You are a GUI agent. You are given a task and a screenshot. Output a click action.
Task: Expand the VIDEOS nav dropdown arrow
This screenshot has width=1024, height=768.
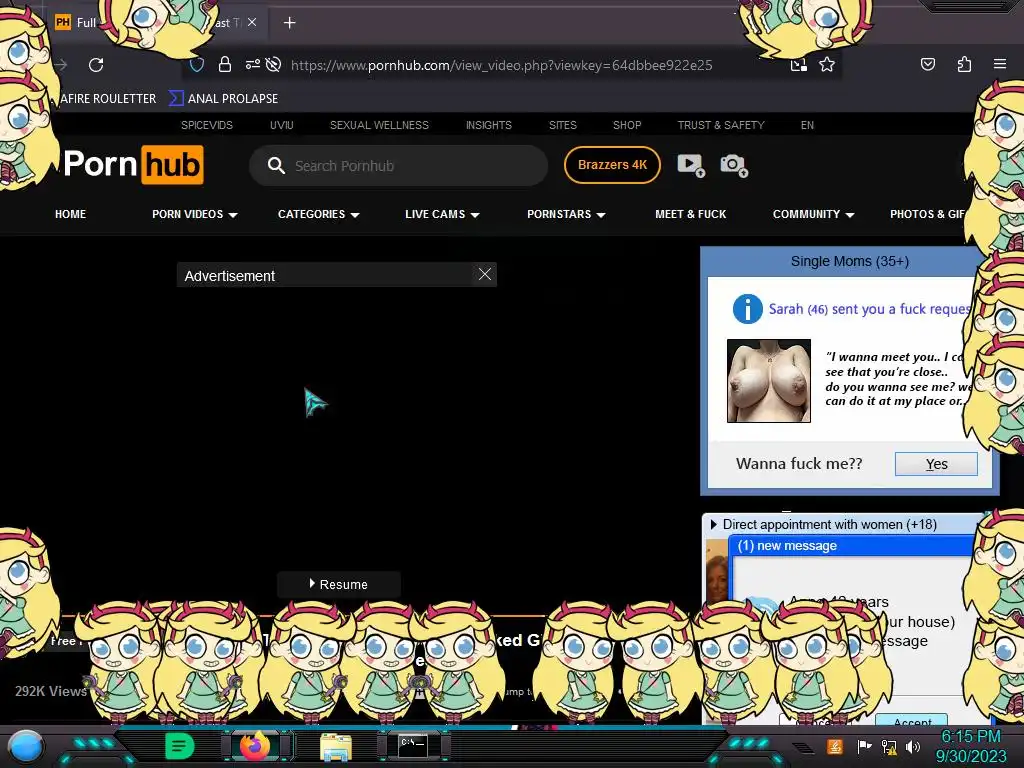233,215
